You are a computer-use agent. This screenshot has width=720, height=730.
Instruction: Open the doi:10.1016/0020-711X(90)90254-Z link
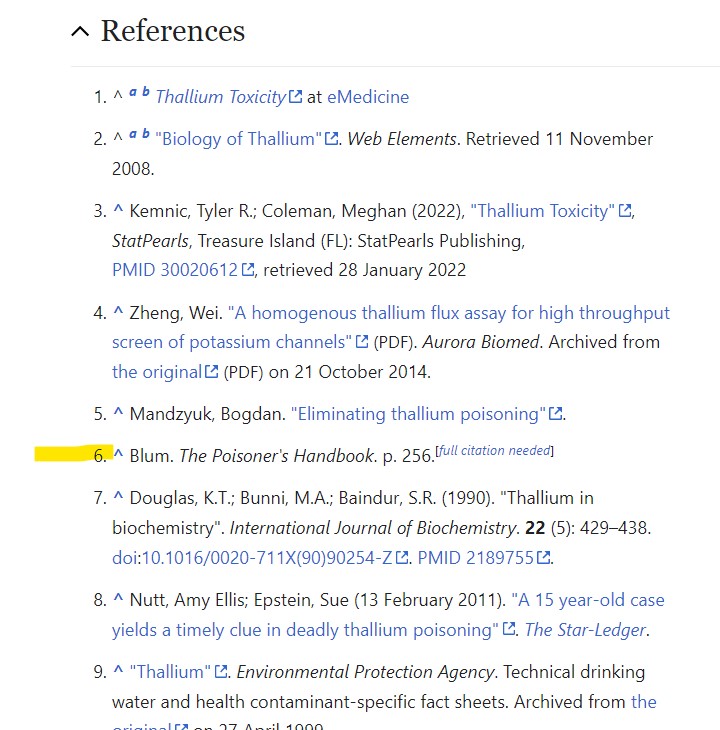point(252,557)
